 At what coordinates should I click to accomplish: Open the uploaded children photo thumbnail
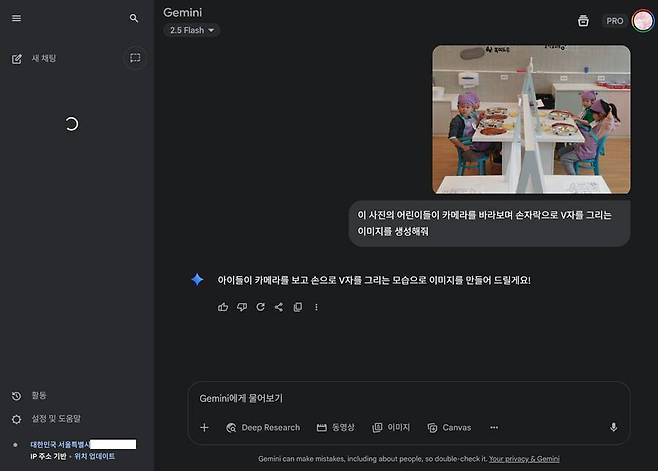click(x=531, y=120)
